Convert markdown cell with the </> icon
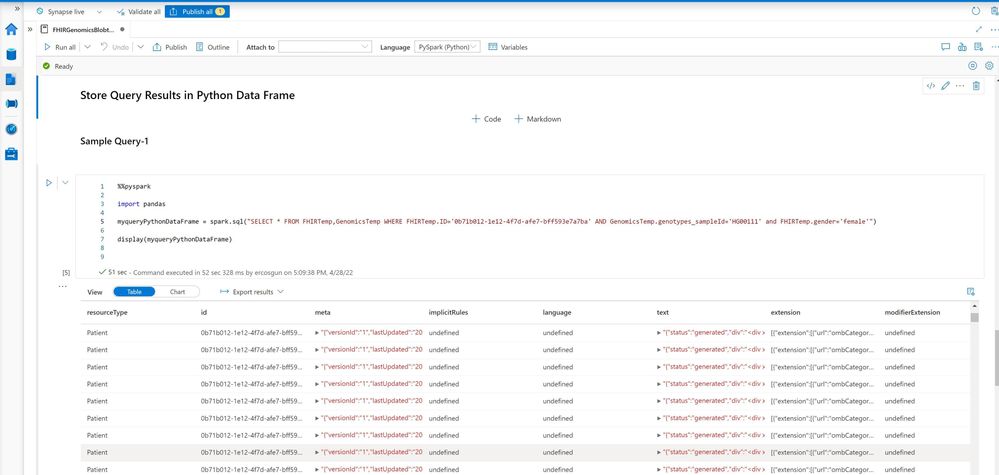 click(931, 86)
